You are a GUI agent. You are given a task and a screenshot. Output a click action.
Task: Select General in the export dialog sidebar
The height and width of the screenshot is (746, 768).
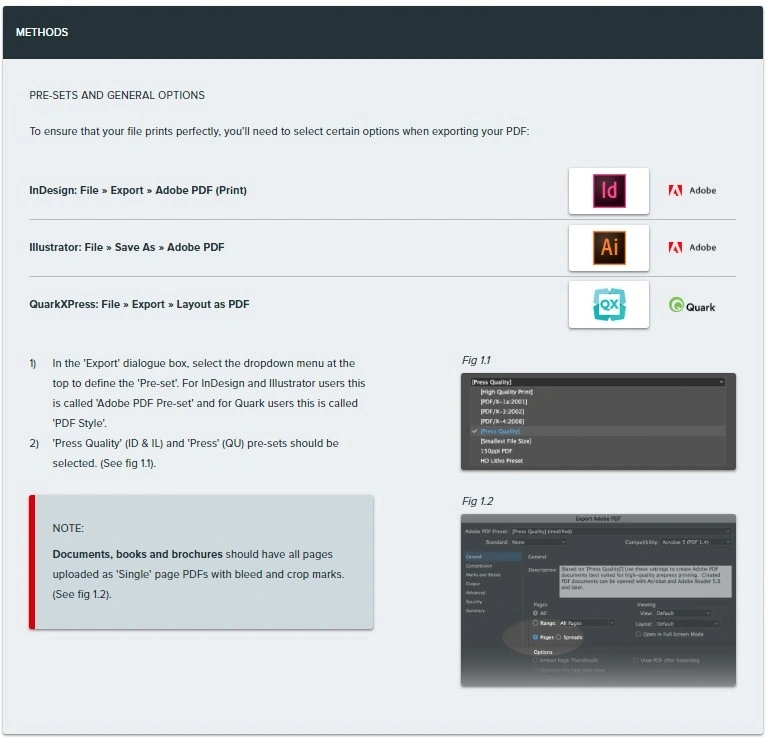point(492,557)
